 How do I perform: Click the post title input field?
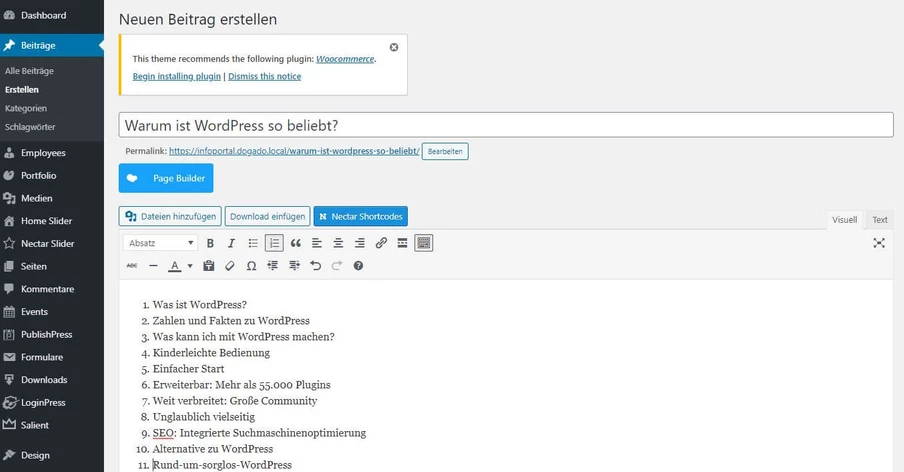(505, 125)
